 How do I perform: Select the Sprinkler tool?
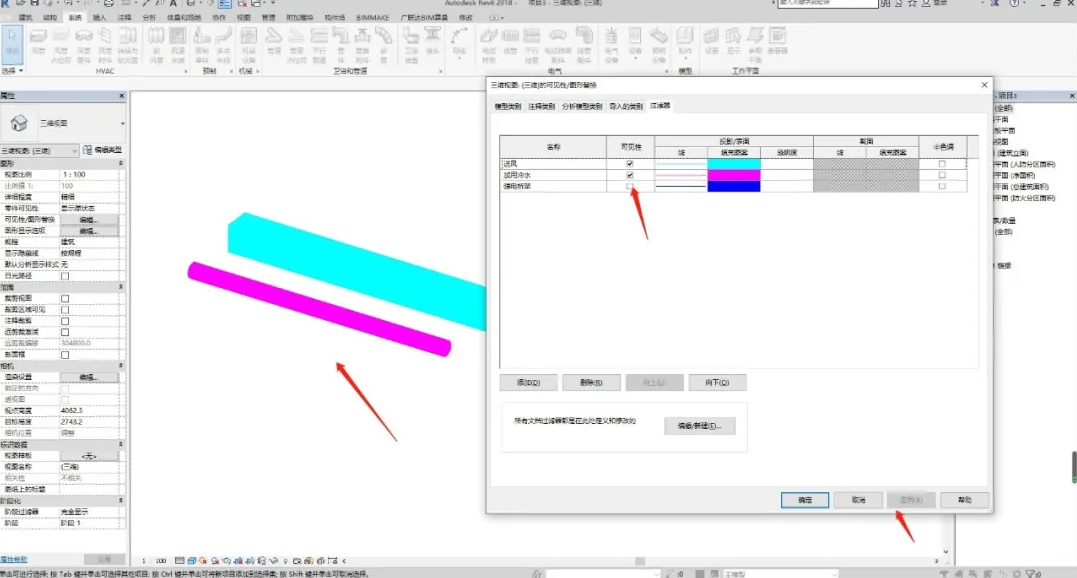pyautogui.click(x=433, y=43)
